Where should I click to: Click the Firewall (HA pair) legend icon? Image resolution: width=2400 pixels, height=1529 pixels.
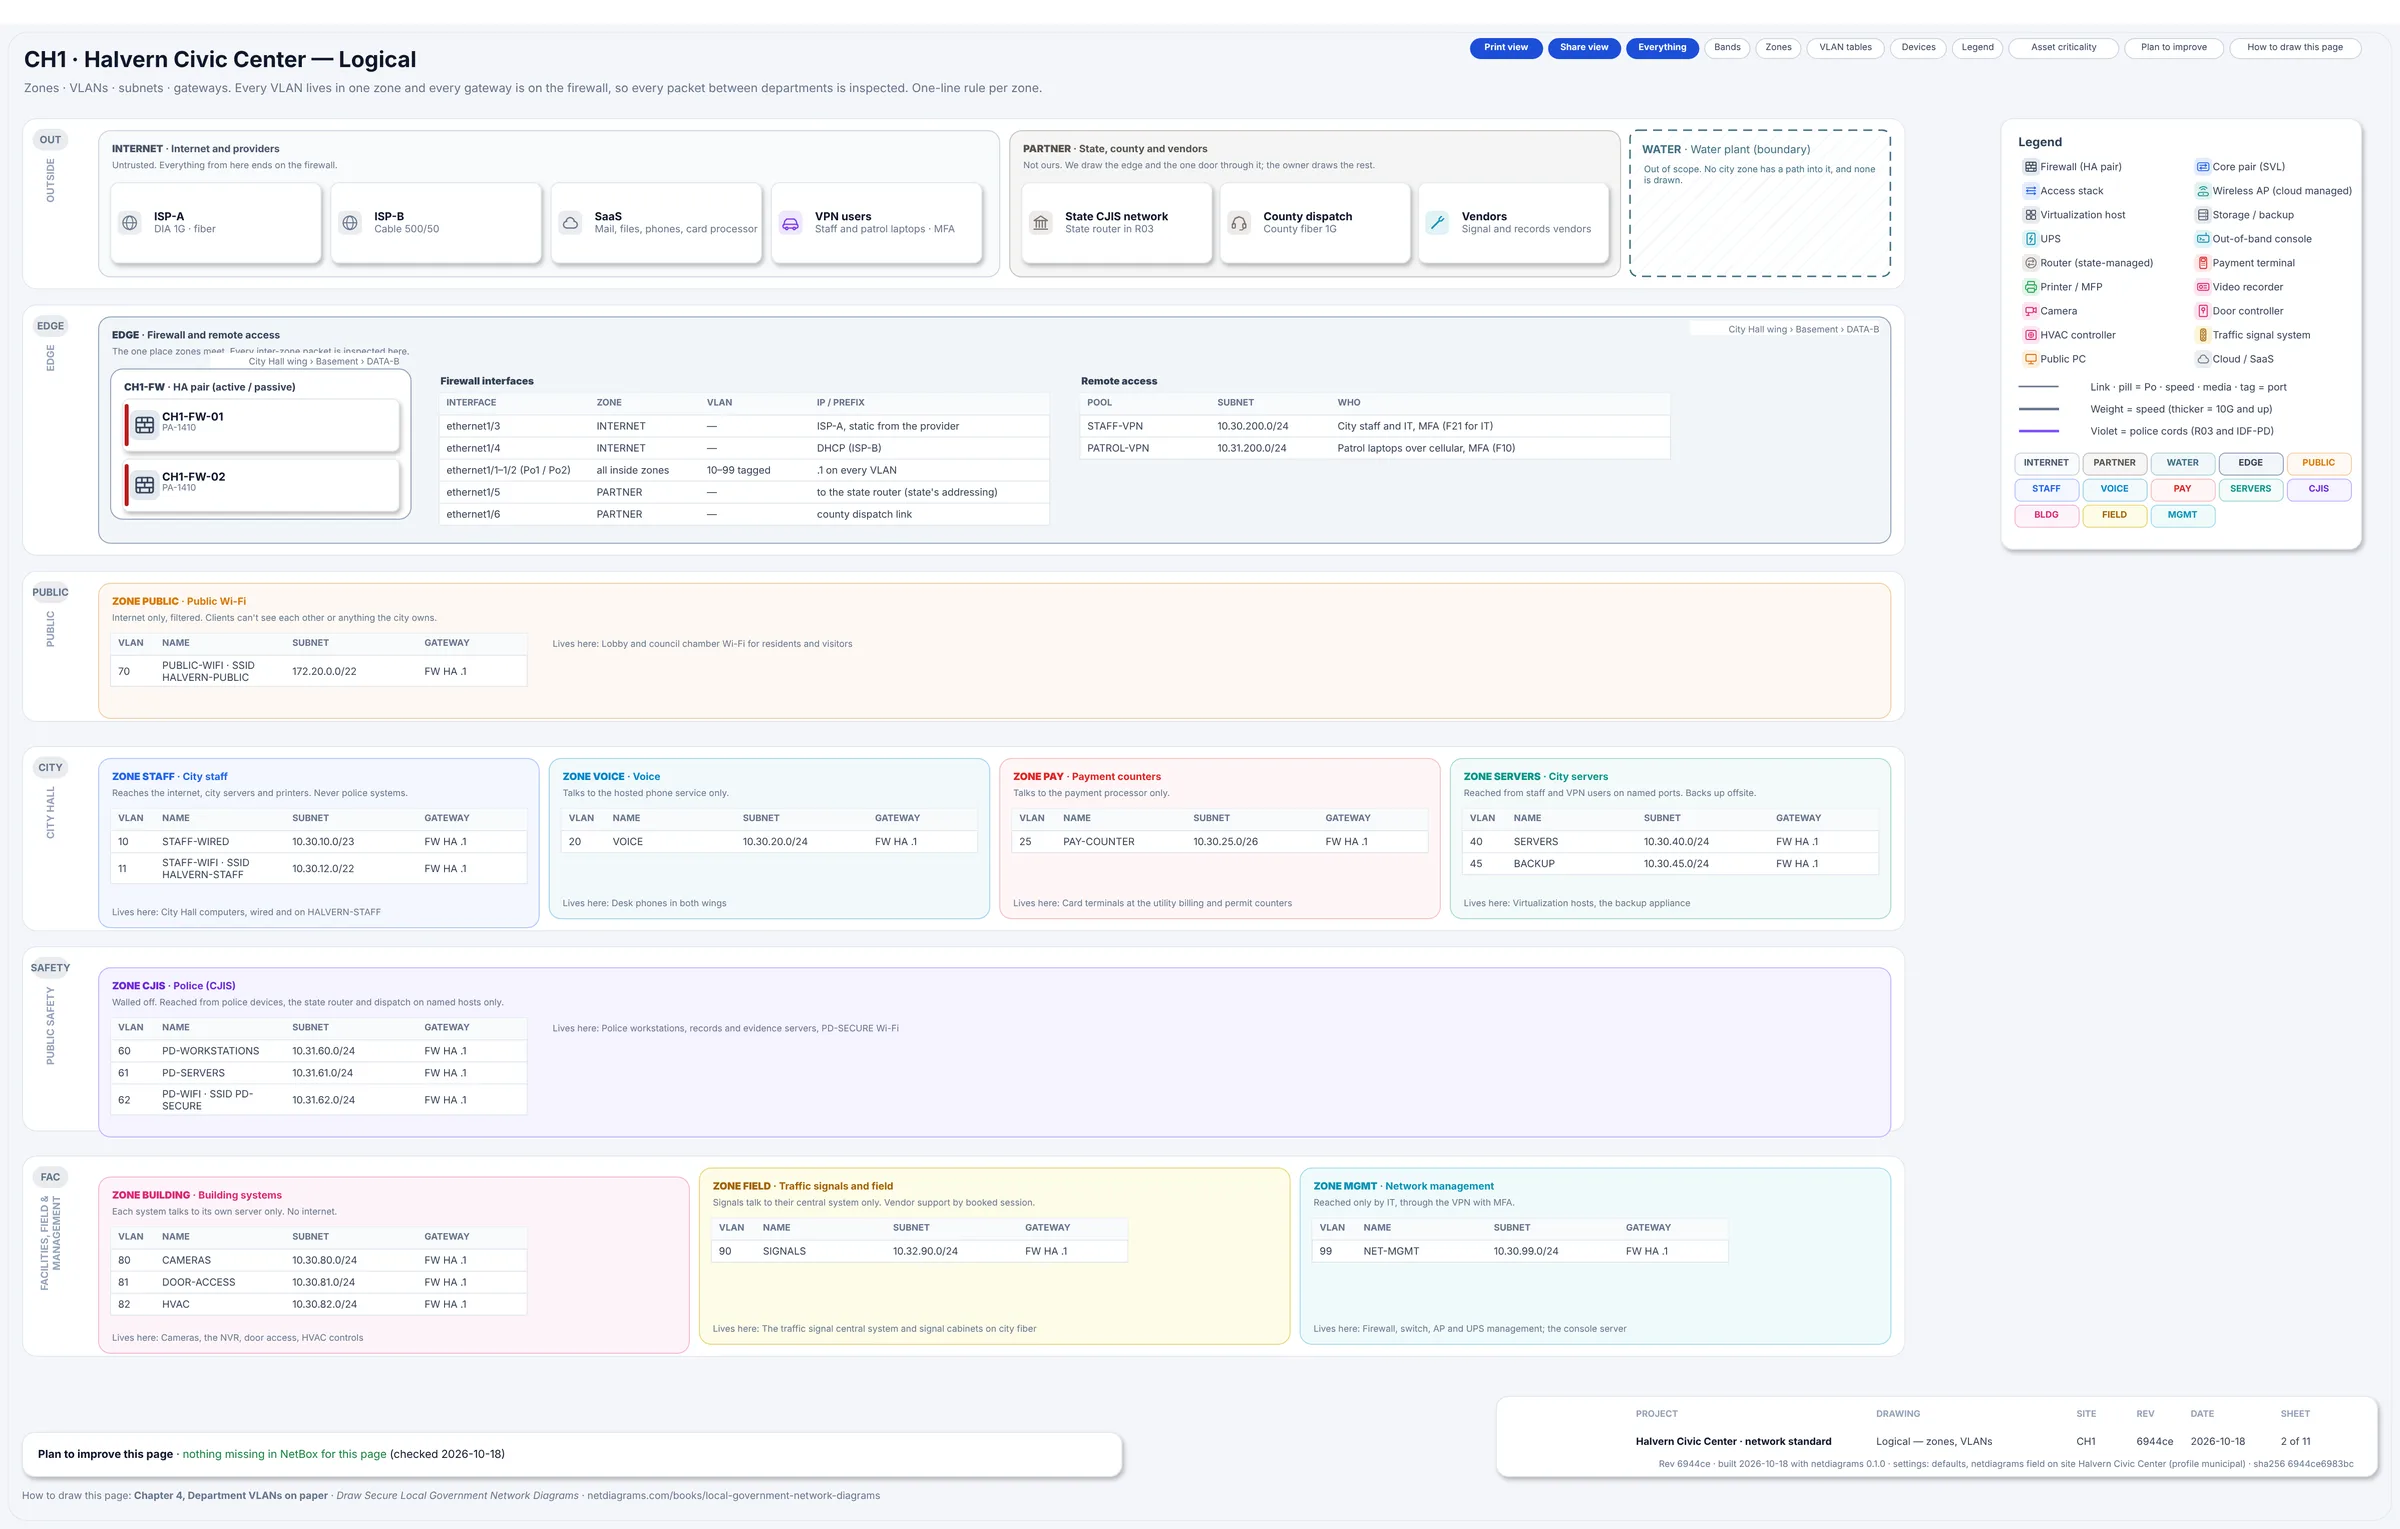coord(2031,167)
